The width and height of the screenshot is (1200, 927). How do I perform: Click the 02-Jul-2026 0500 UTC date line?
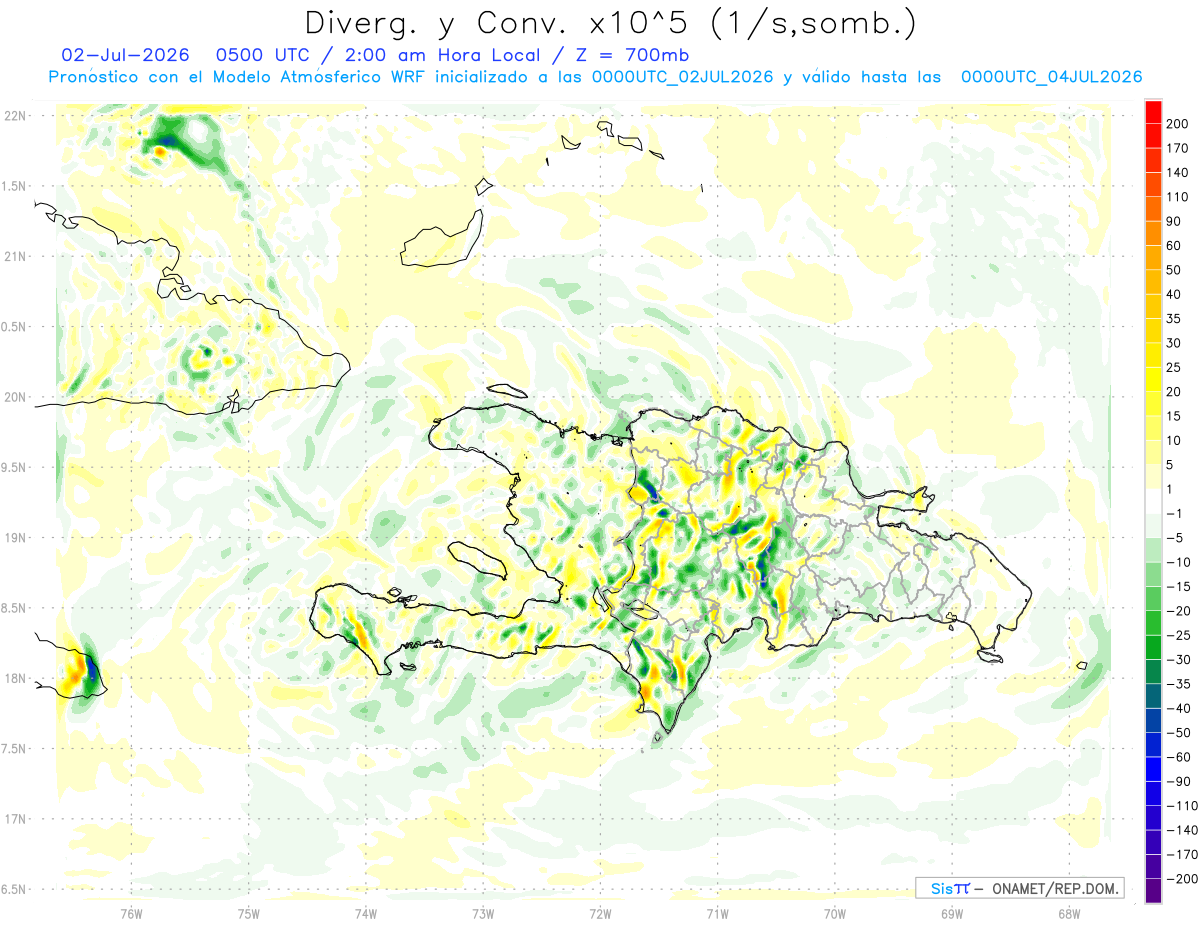pyautogui.click(x=375, y=55)
